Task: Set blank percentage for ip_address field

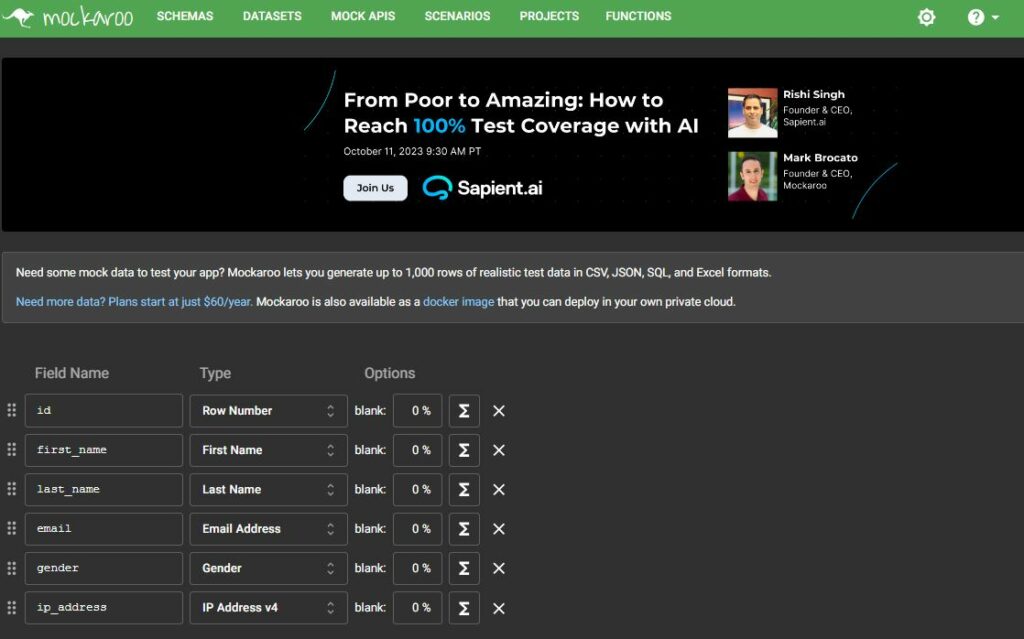Action: click(x=417, y=608)
